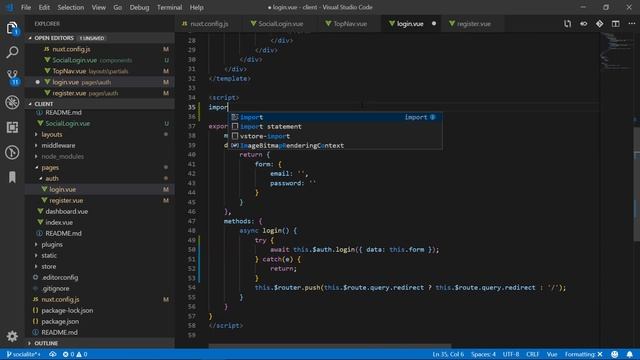Collapse the pages folder
The image size is (640, 360).
(36, 167)
